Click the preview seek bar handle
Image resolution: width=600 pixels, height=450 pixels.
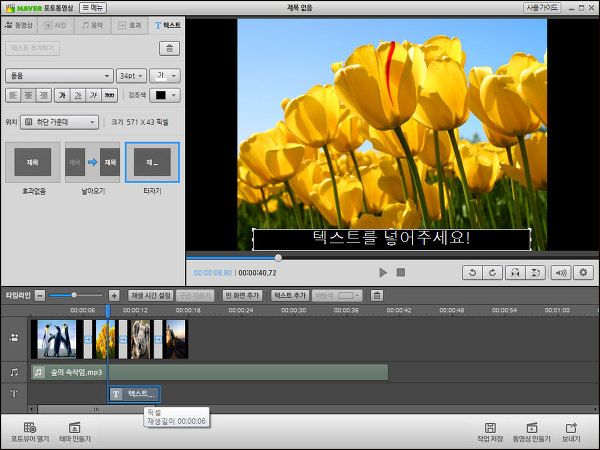pos(279,258)
